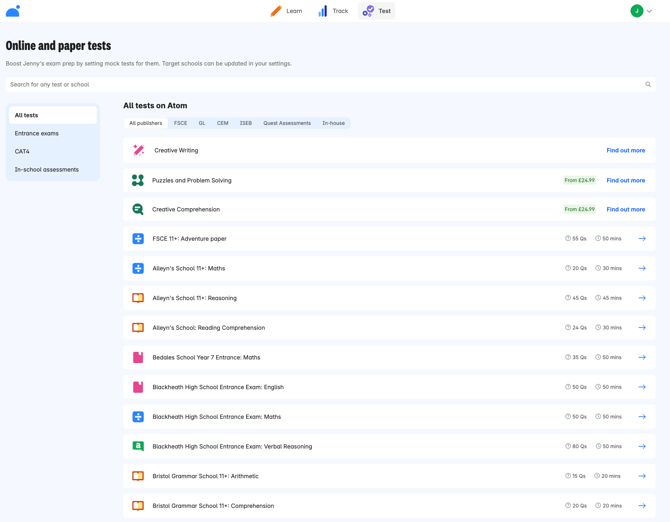Open the Learn navigation item
Viewport: 670px width, 522px height.
click(286, 11)
